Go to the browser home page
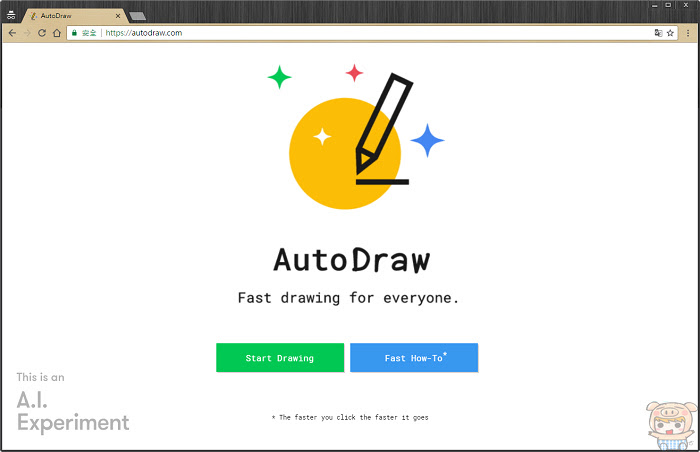Image resolution: width=700 pixels, height=452 pixels. click(57, 33)
